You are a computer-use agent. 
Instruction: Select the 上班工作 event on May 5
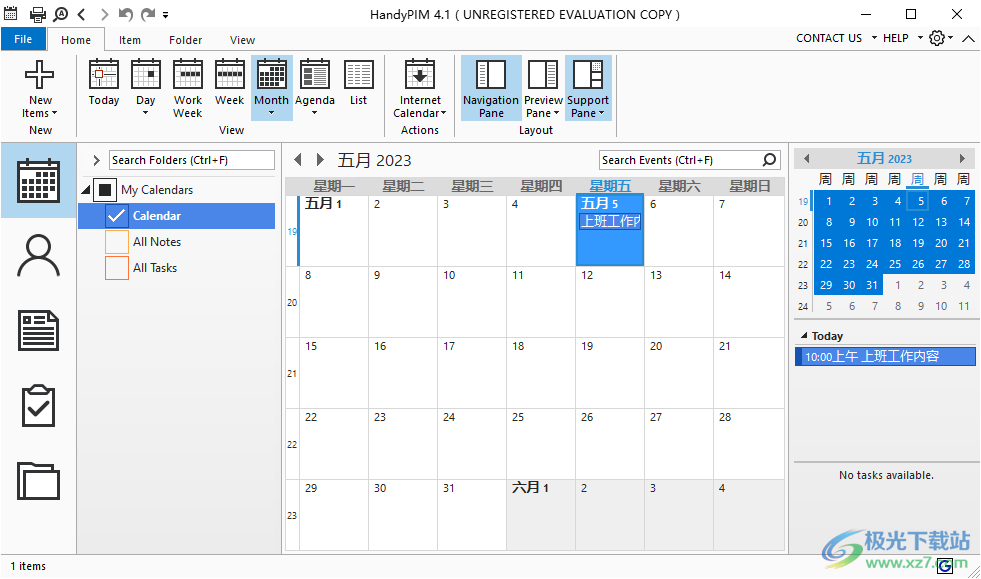point(610,222)
